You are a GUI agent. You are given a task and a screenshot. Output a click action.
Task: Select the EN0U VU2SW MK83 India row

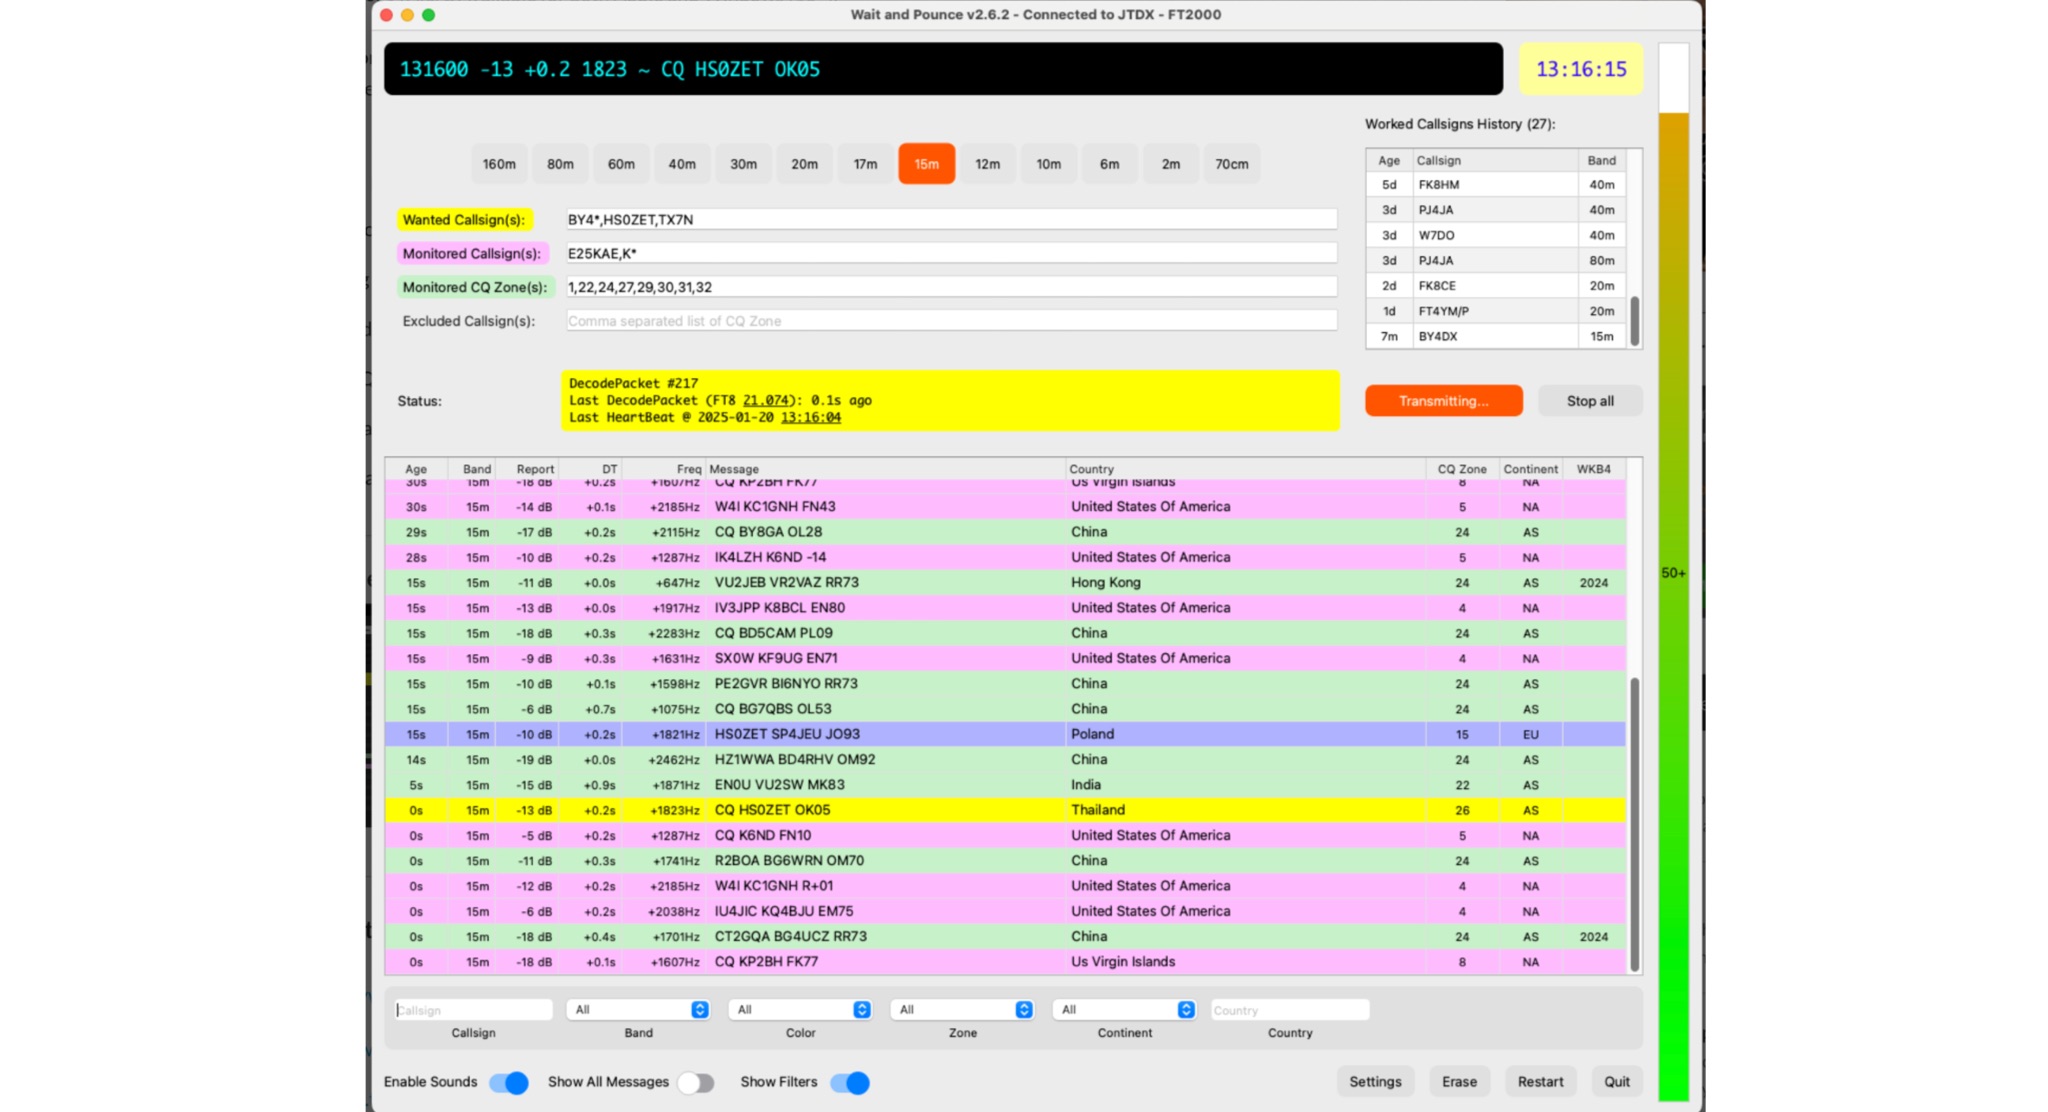pyautogui.click(x=1005, y=785)
